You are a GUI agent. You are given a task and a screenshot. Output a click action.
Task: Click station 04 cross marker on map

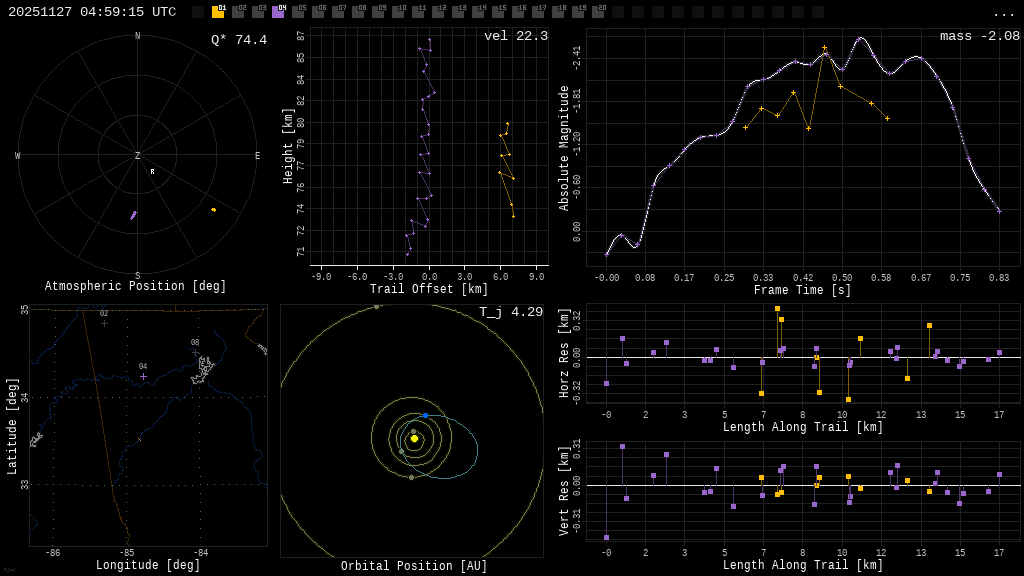tap(143, 376)
